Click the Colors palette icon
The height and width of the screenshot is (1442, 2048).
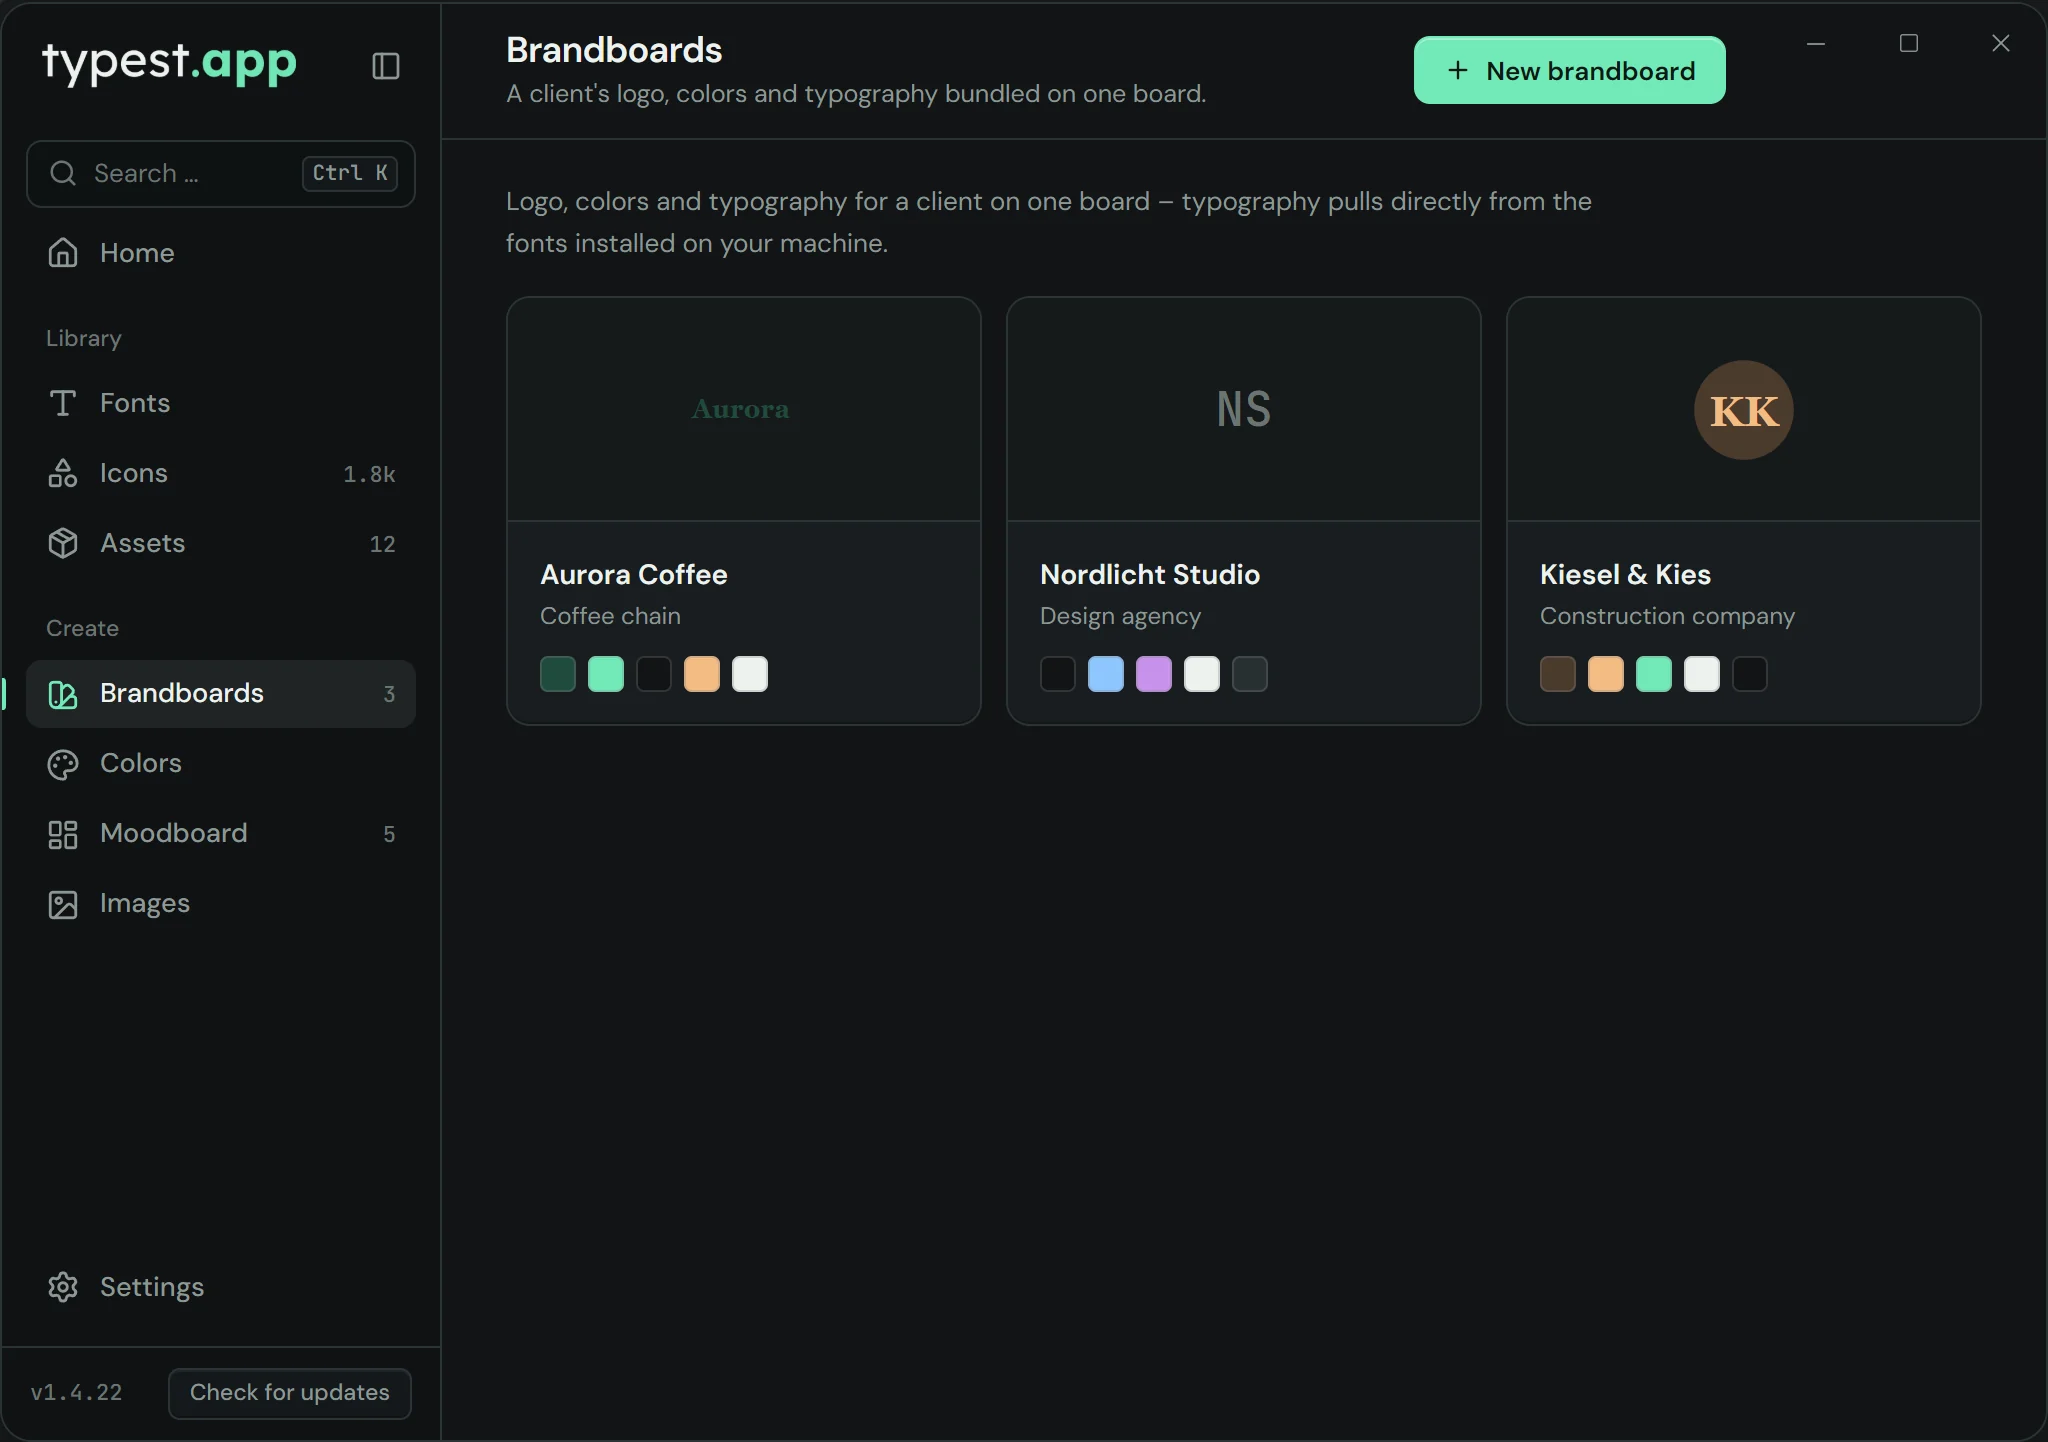point(63,764)
